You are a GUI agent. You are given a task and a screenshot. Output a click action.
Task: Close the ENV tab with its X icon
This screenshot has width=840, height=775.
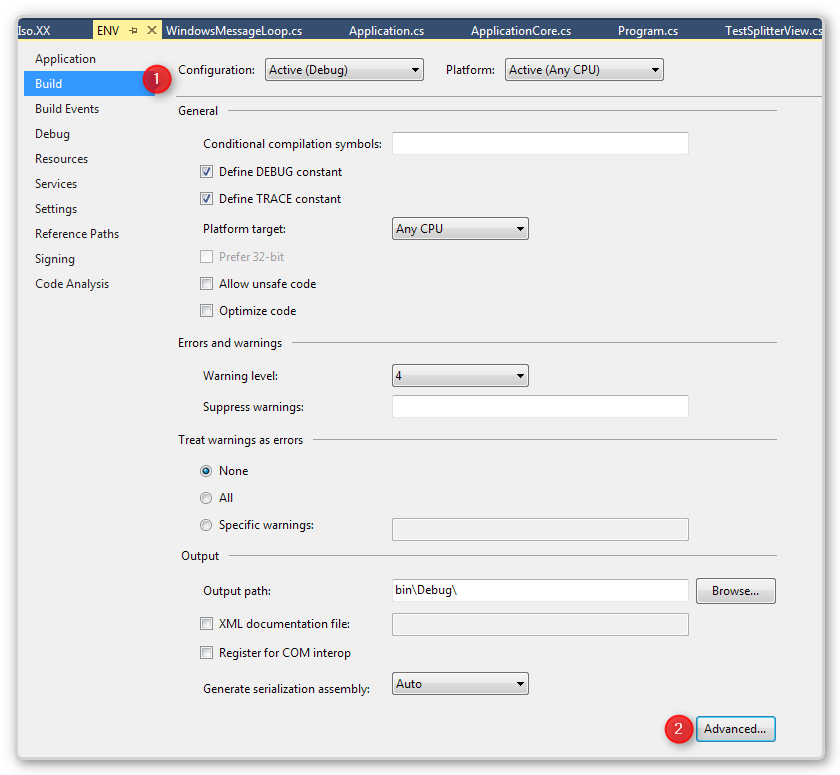pyautogui.click(x=151, y=30)
